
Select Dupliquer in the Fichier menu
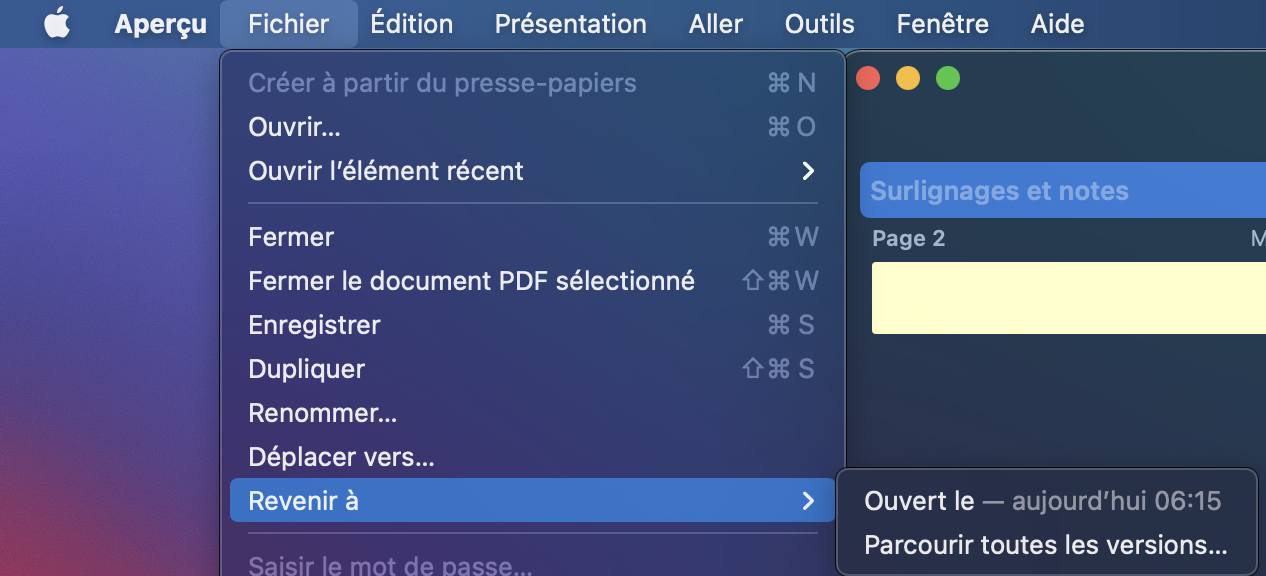pyautogui.click(x=306, y=369)
